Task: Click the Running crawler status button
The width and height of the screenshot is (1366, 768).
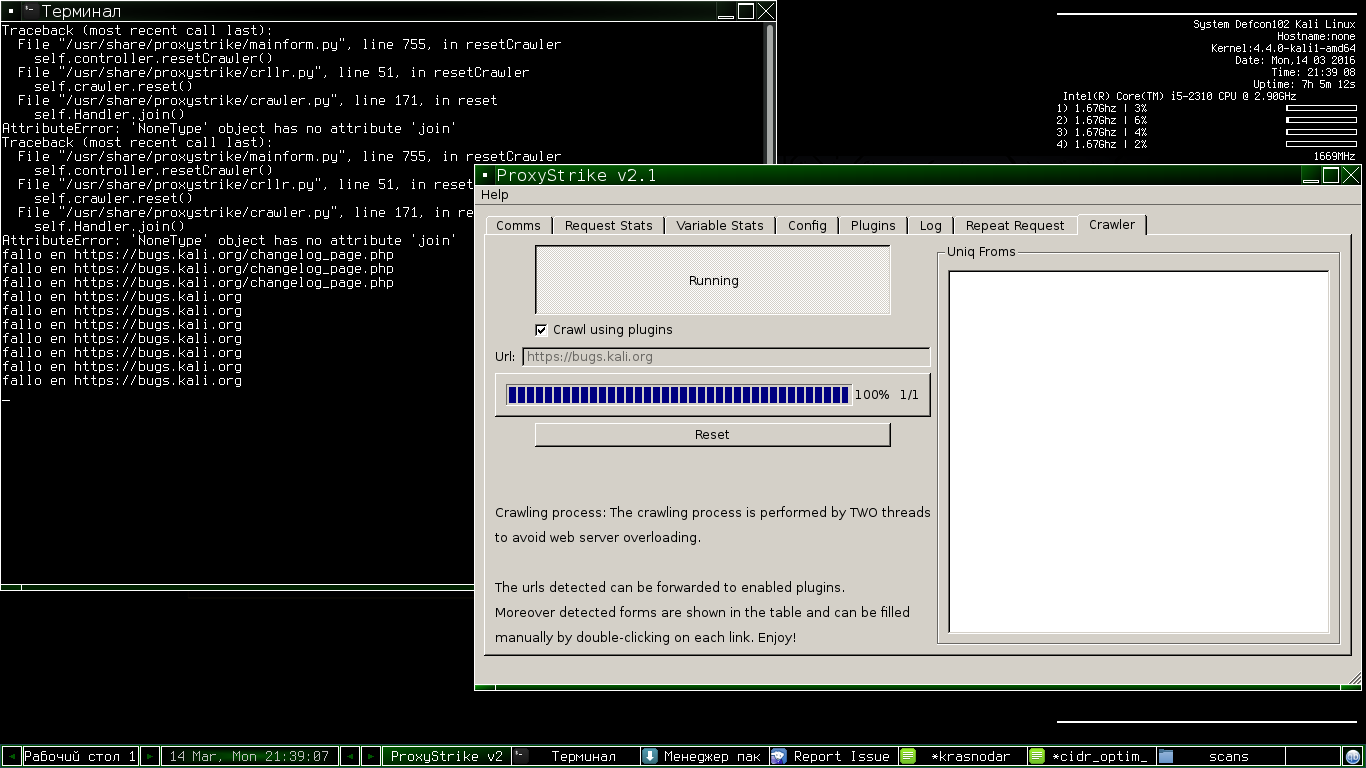Action: click(713, 281)
